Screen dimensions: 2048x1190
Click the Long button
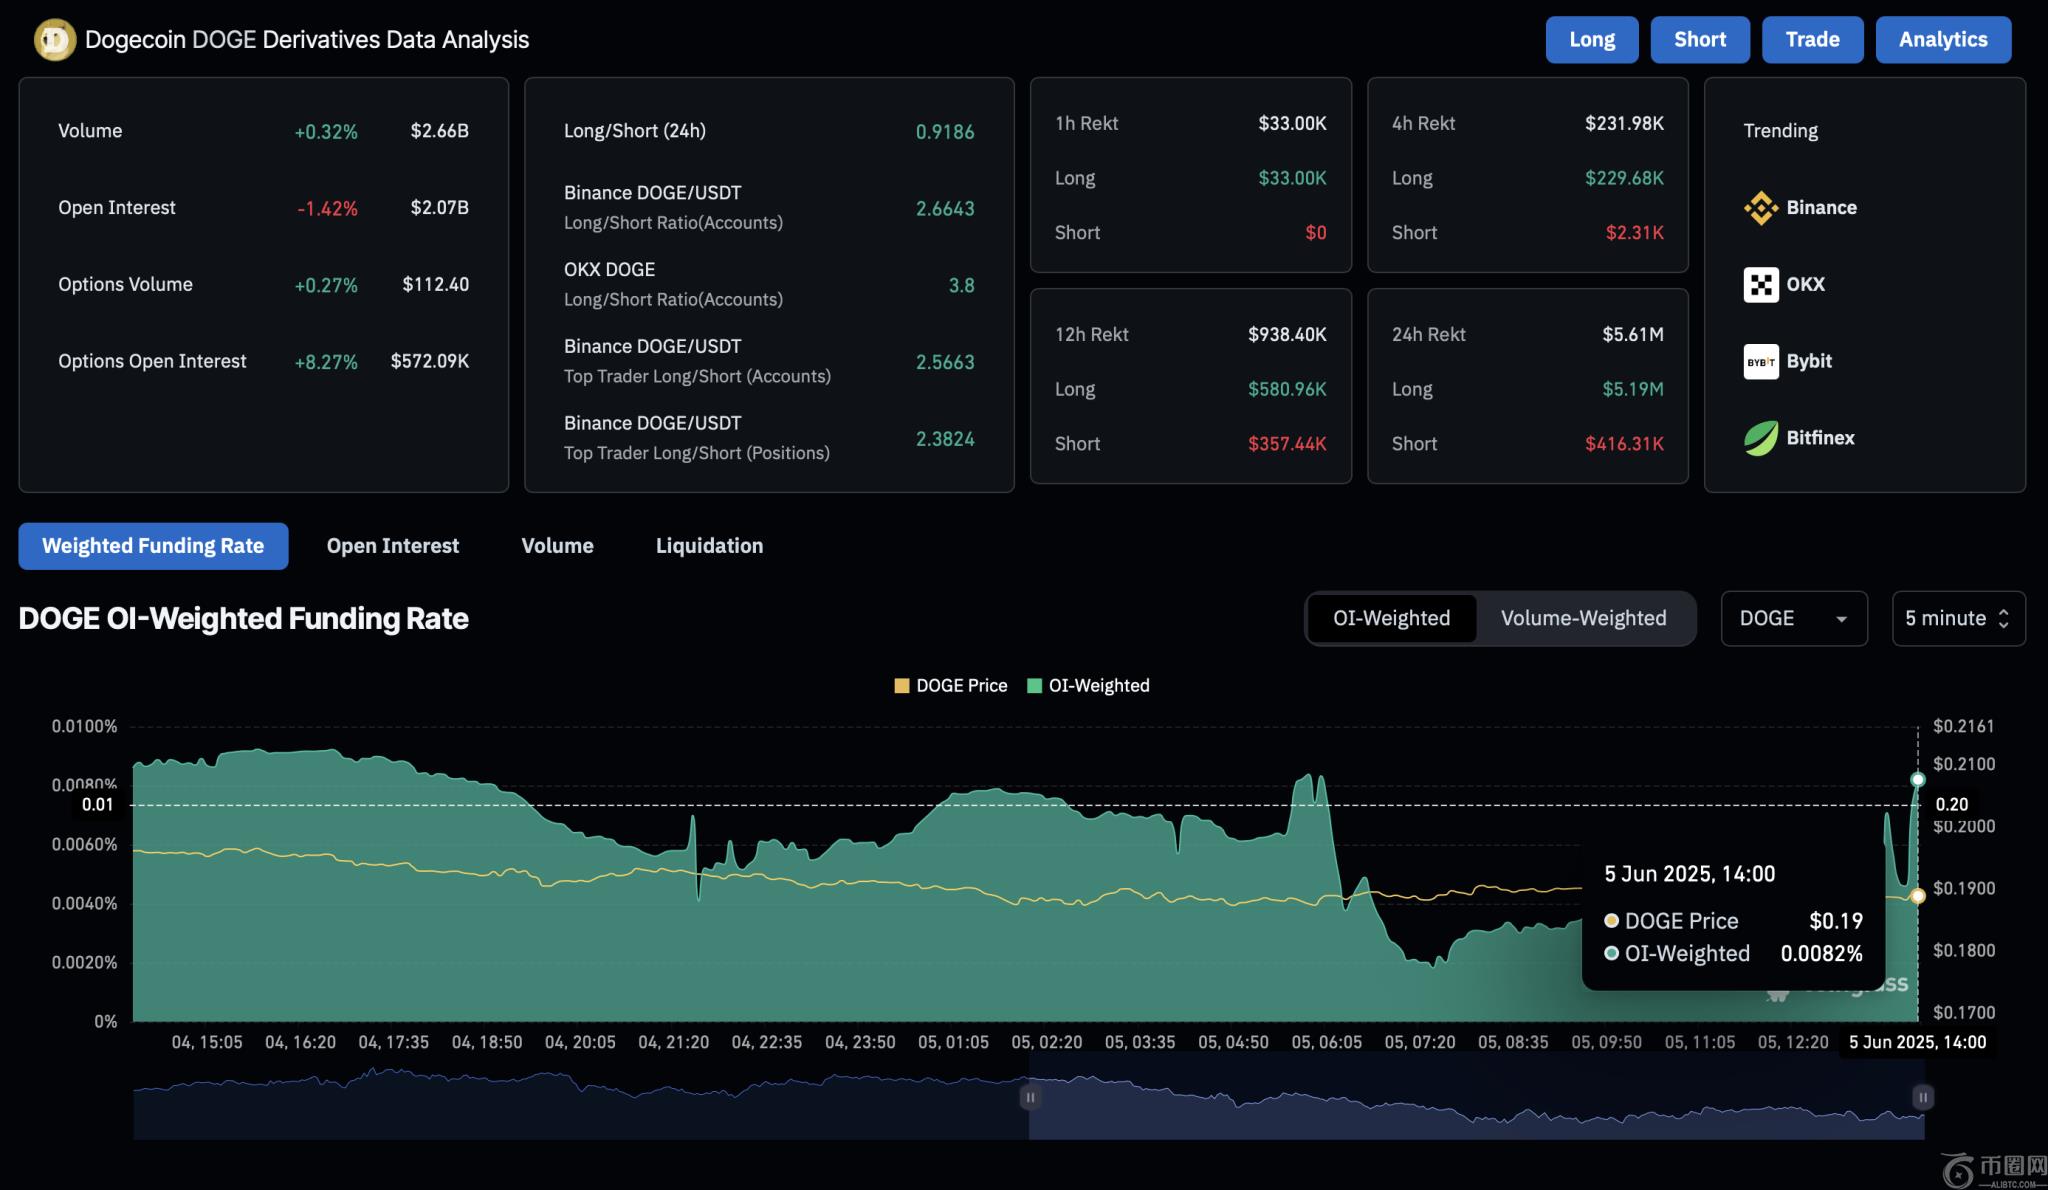tap(1591, 40)
